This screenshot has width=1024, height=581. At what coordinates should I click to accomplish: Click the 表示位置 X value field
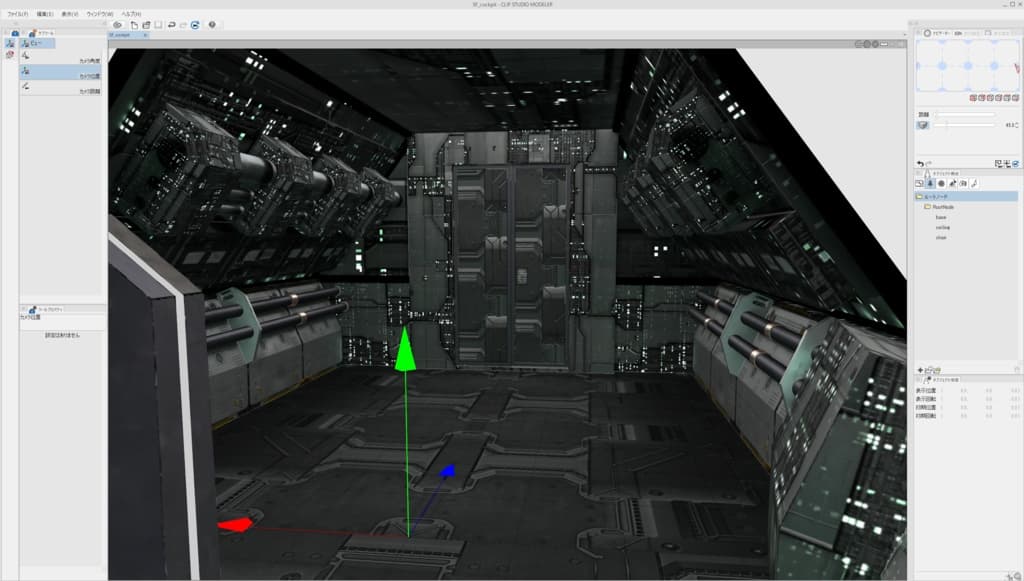pyautogui.click(x=964, y=390)
